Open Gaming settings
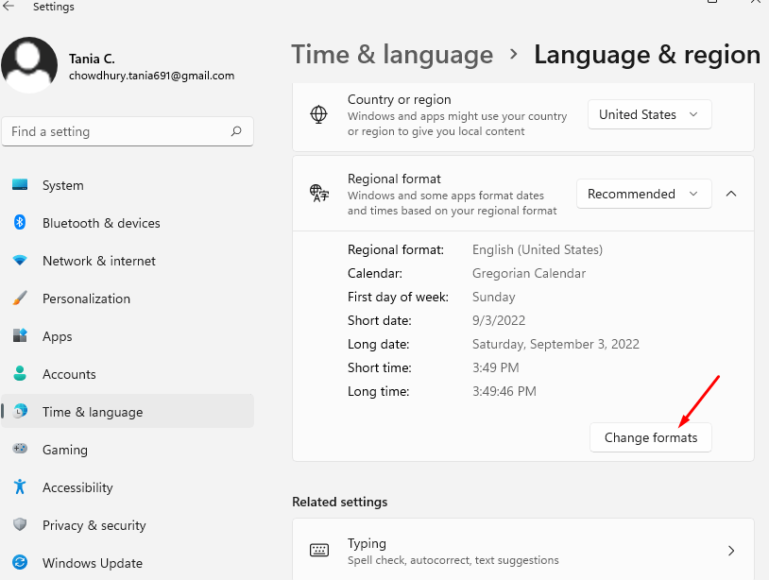This screenshot has width=769, height=580. click(128, 450)
